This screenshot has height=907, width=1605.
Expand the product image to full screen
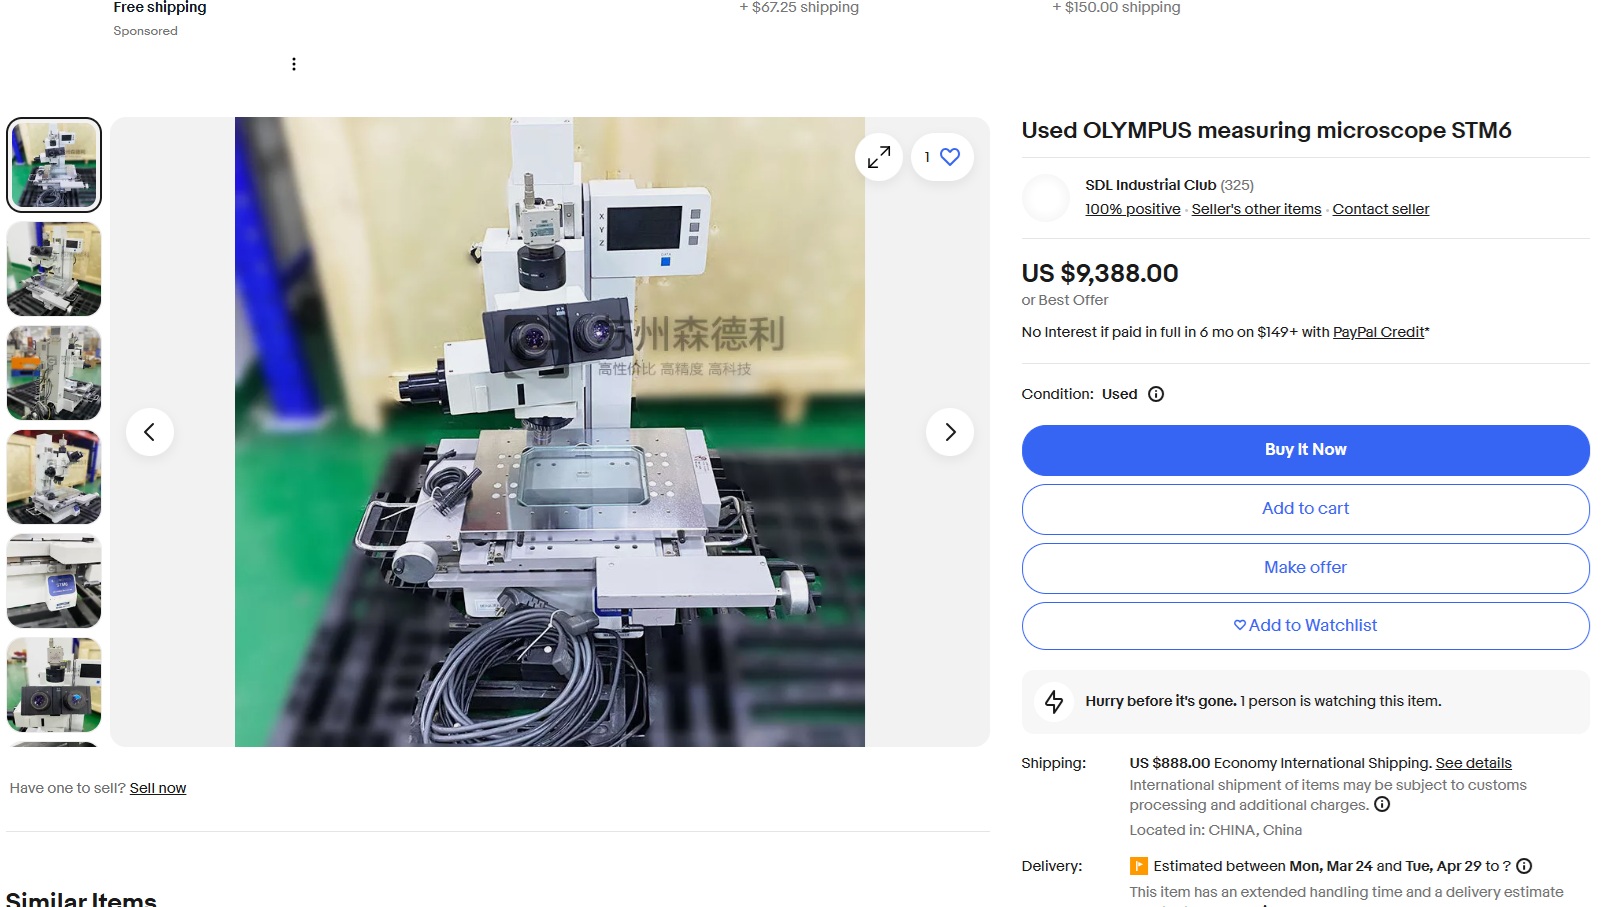point(879,157)
